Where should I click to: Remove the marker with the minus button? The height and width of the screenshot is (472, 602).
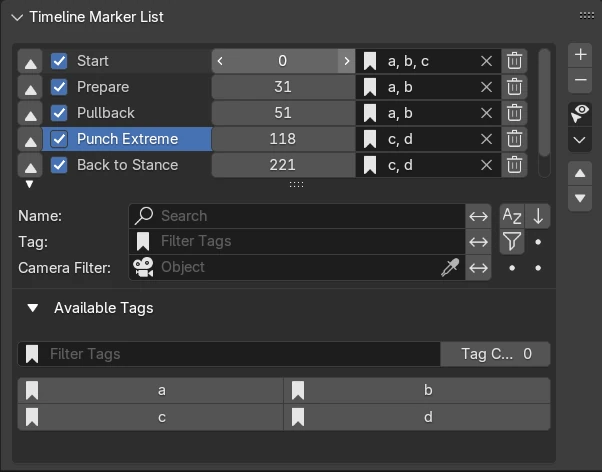580,80
